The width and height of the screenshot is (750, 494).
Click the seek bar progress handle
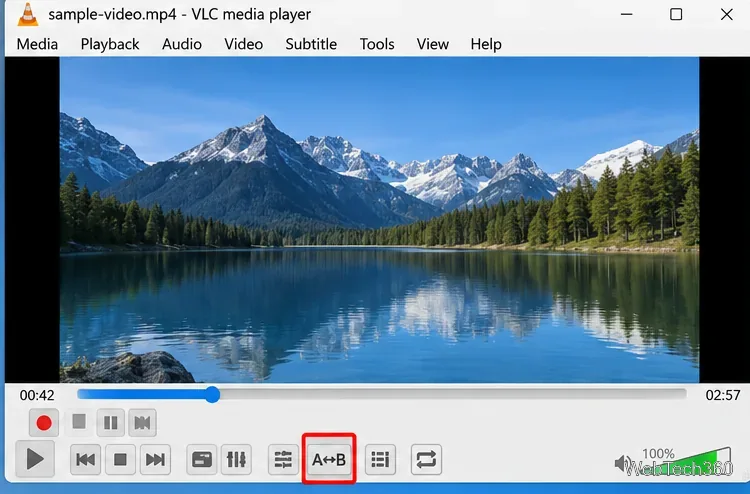click(x=212, y=395)
